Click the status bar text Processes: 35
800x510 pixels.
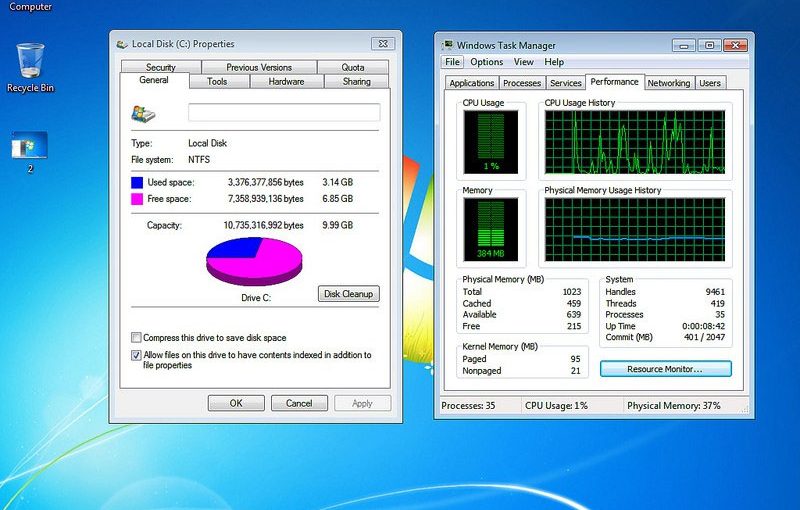pyautogui.click(x=468, y=406)
